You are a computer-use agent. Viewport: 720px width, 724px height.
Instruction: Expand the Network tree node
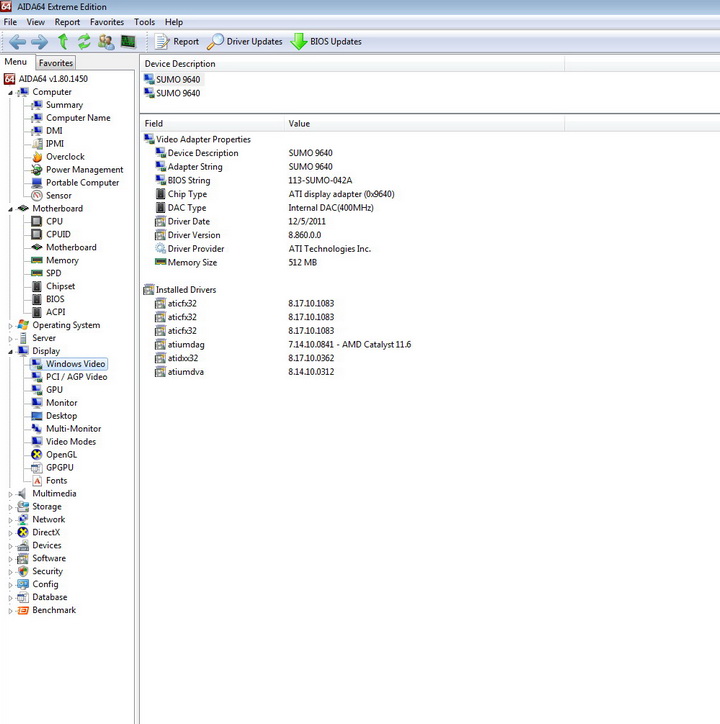10,520
